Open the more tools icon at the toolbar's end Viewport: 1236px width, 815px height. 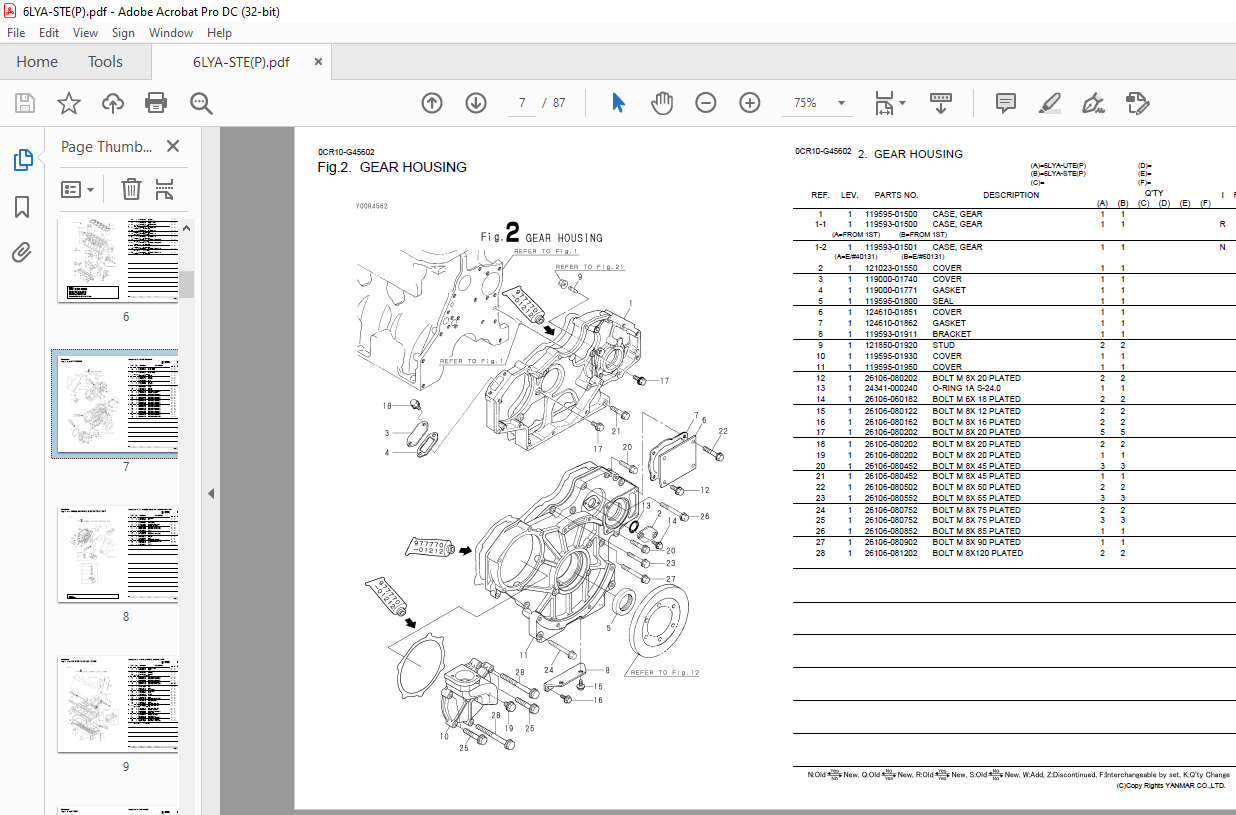(x=1137, y=103)
